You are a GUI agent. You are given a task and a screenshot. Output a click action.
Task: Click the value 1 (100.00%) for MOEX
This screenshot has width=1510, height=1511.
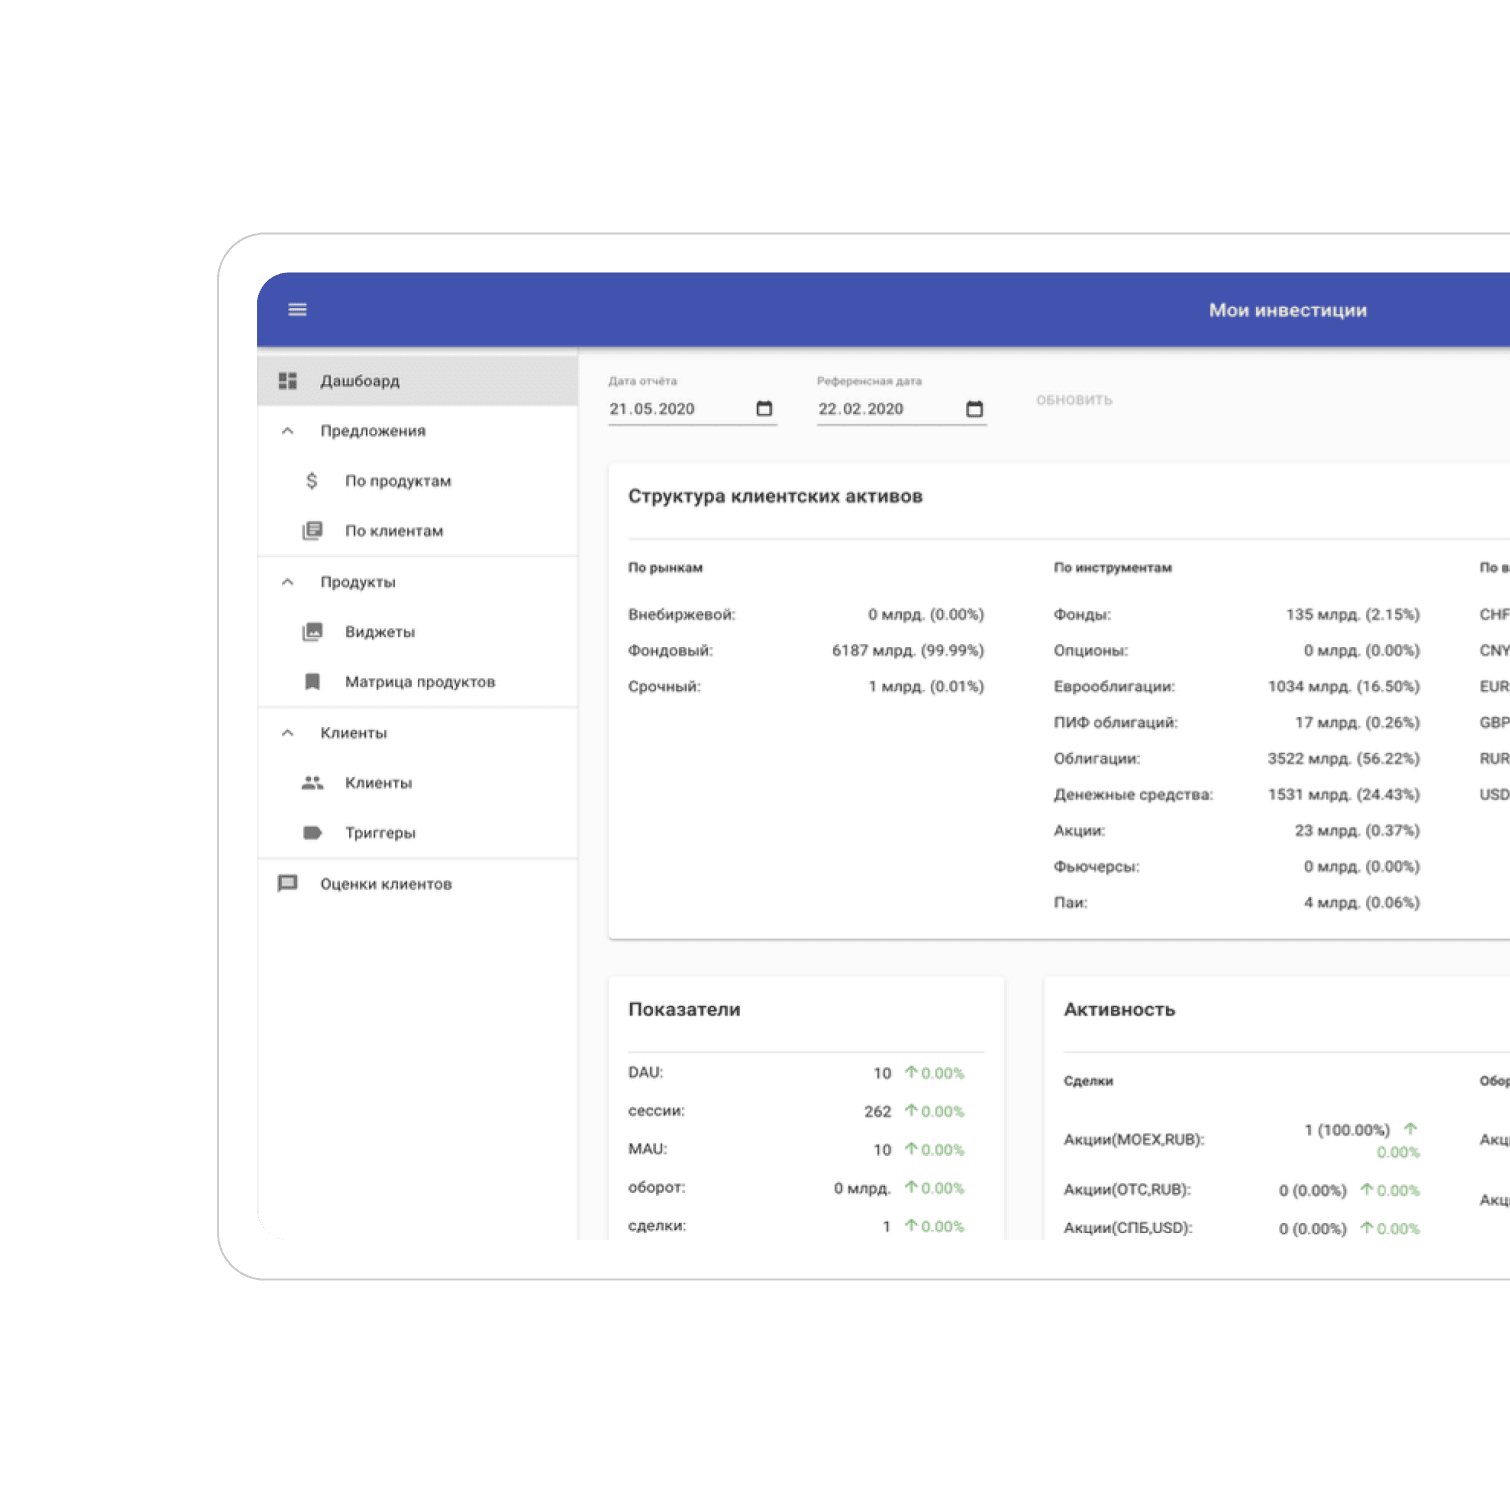1346,1129
